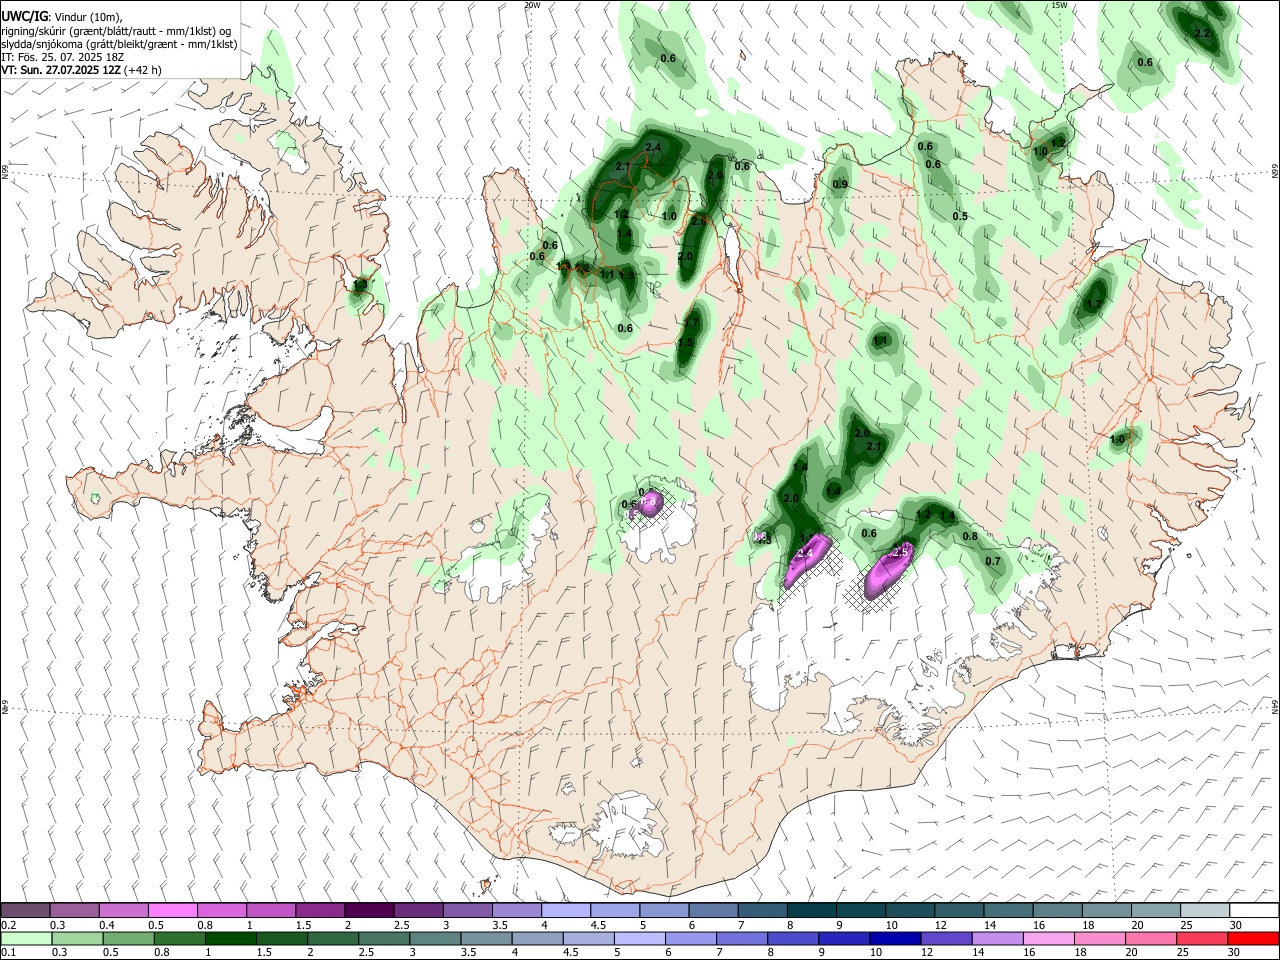Select the initial time 'IT: Fös. 25. 07. 2025 18Z'
This screenshot has height=960, width=1280.
pyautogui.click(x=62, y=57)
